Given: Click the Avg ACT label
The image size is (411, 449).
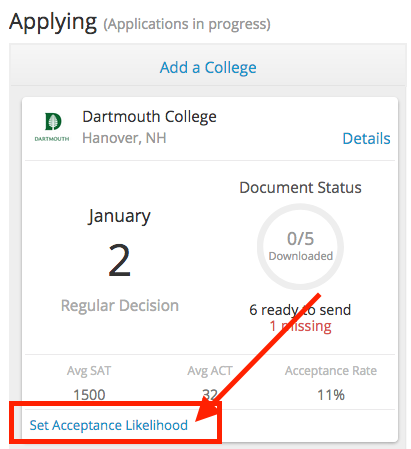Looking at the screenshot, I should [x=210, y=371].
